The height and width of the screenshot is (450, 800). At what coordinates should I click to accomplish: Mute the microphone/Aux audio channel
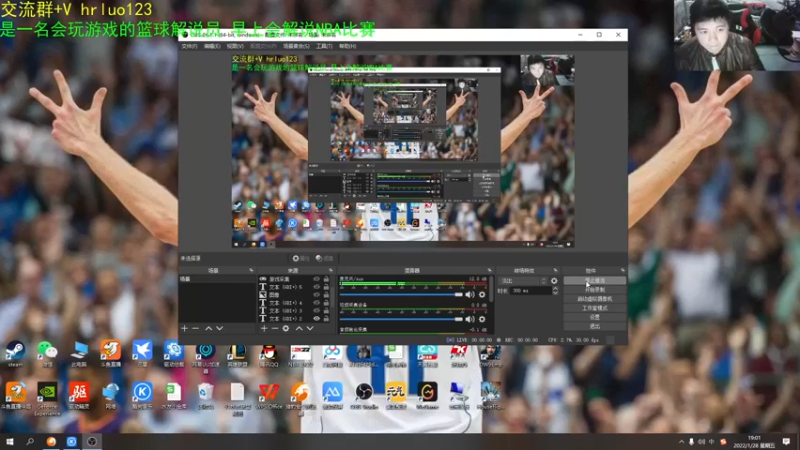click(x=470, y=294)
